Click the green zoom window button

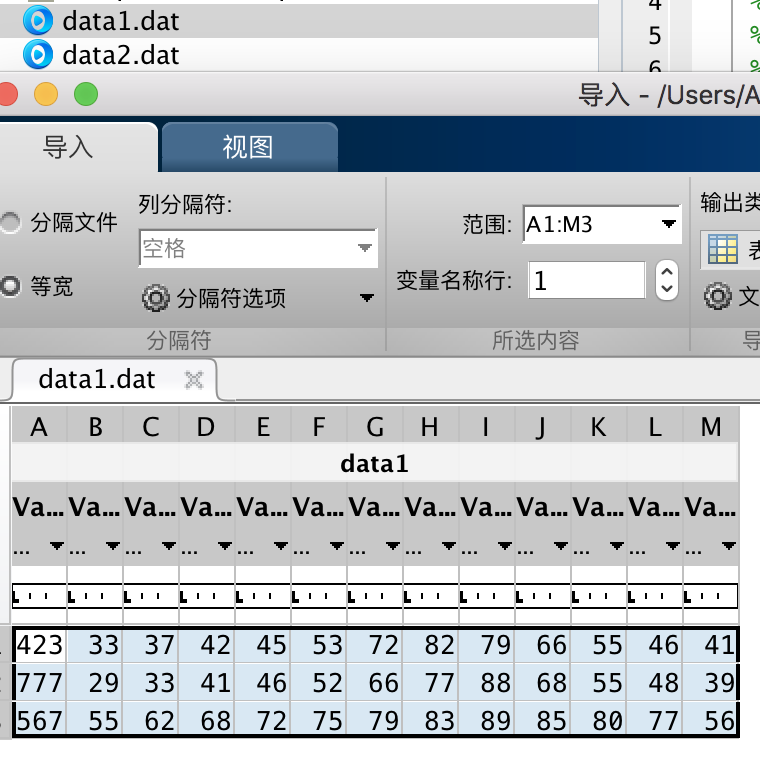86,94
